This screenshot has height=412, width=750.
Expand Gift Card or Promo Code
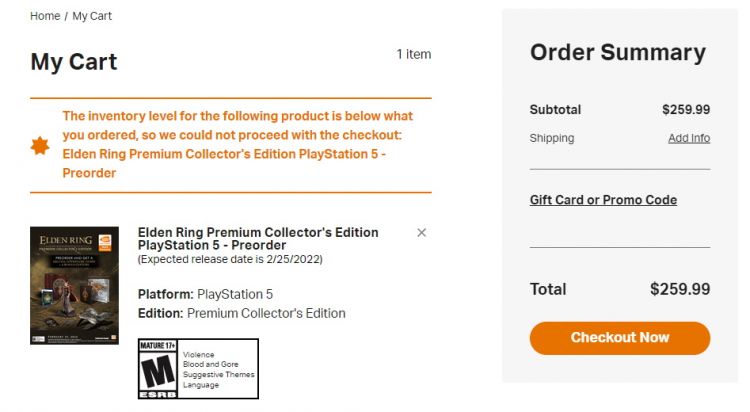coord(603,200)
